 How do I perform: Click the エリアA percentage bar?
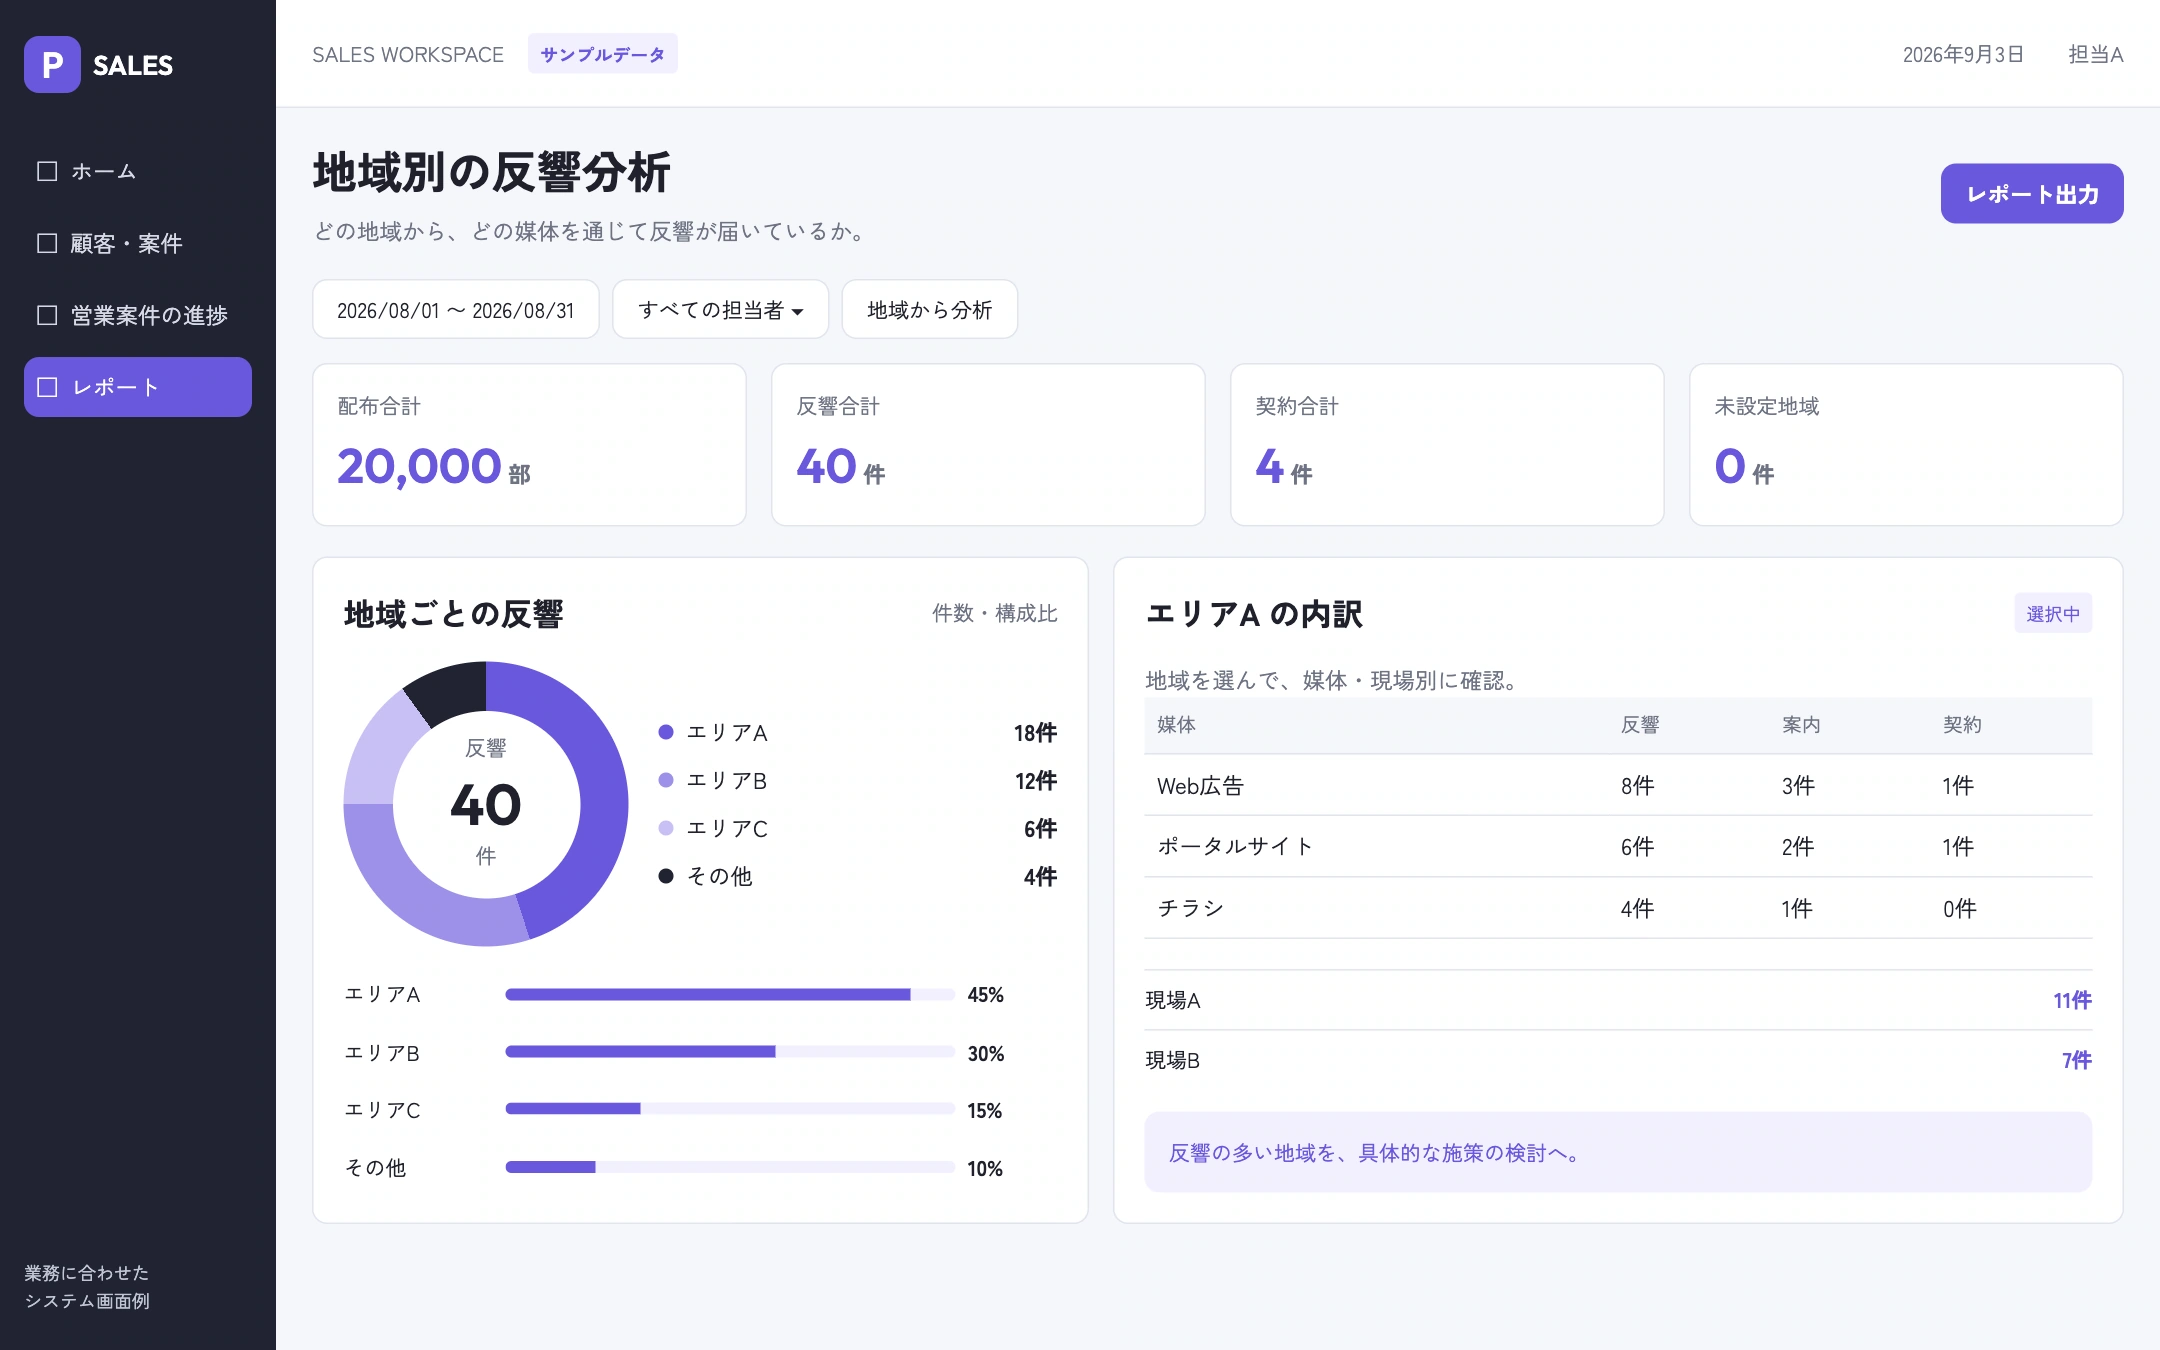click(730, 995)
